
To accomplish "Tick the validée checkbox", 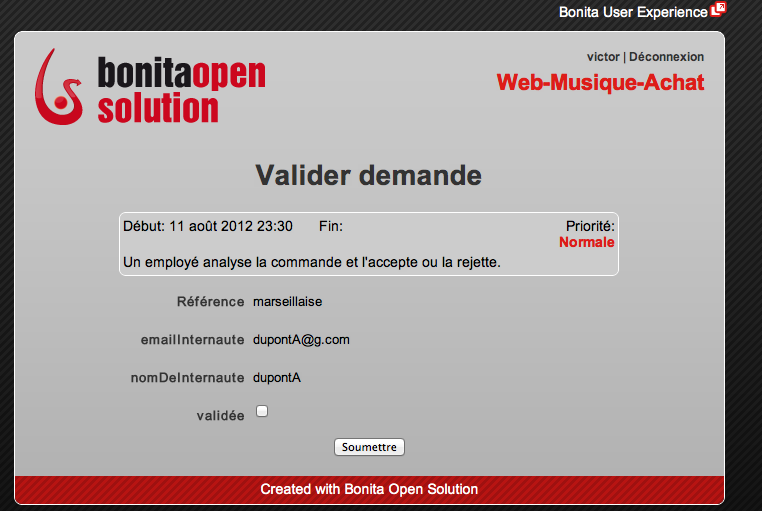I will coord(262,411).
